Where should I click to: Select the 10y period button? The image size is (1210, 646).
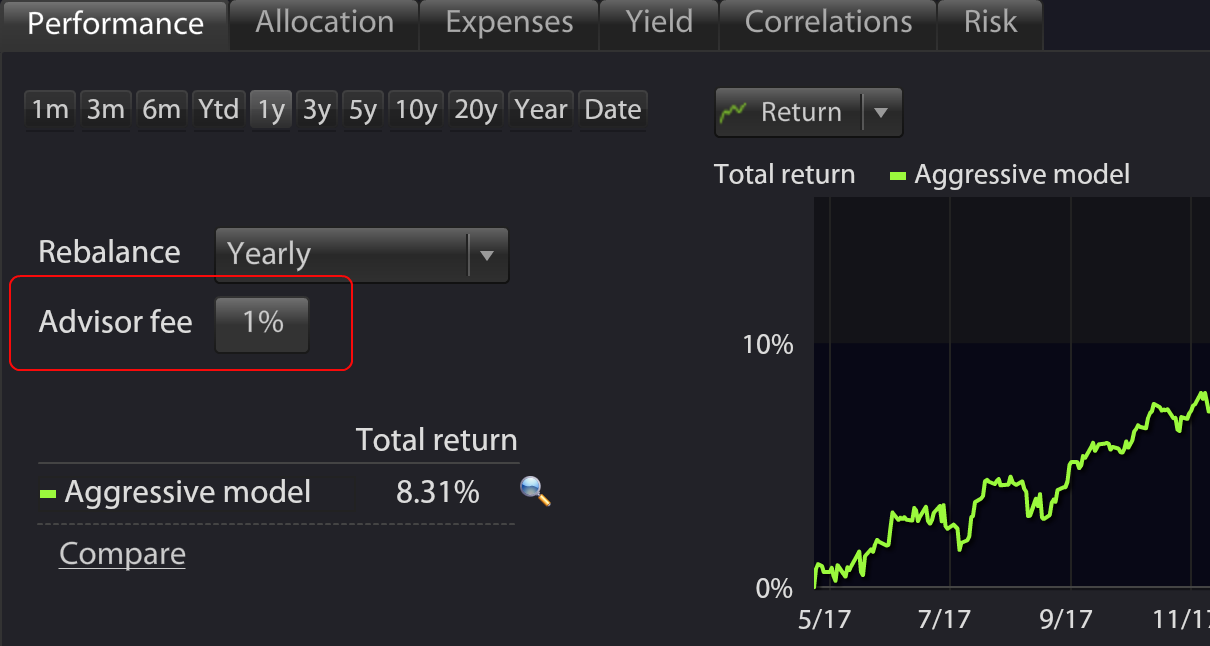(x=416, y=110)
